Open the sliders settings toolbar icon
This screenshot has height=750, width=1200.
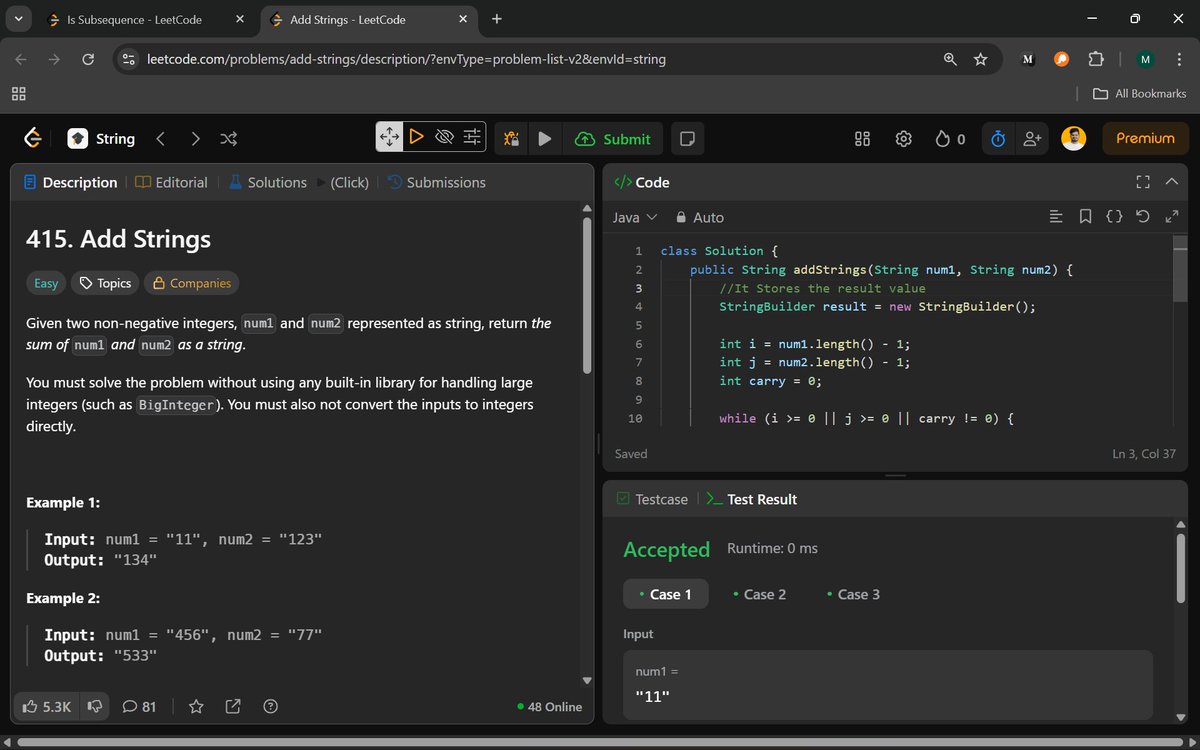click(473, 137)
